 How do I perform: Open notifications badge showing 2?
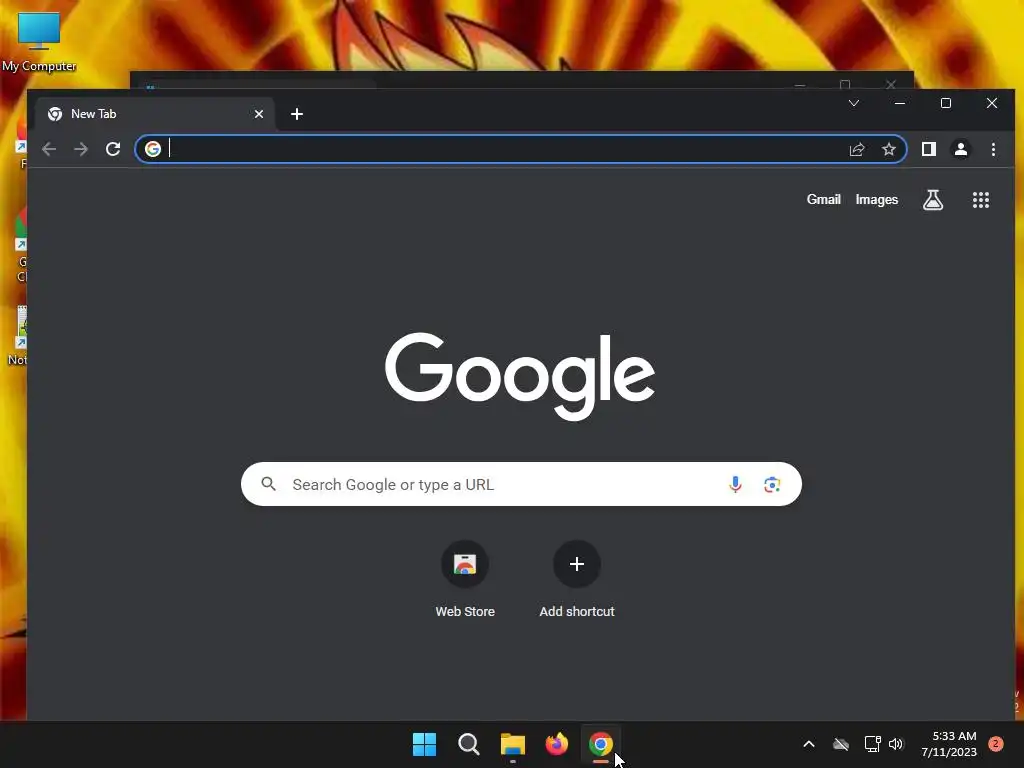click(x=996, y=744)
